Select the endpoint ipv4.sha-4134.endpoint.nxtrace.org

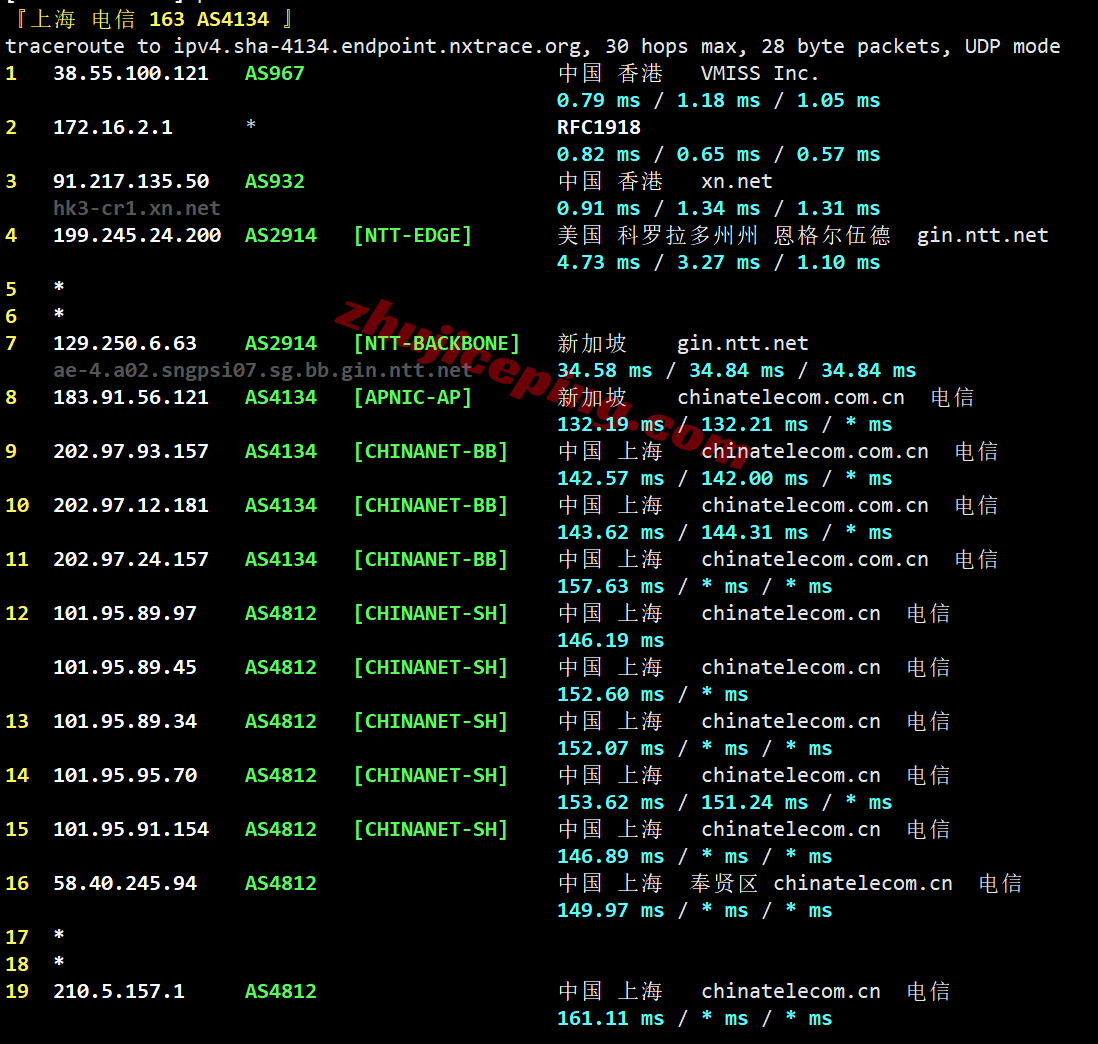377,46
